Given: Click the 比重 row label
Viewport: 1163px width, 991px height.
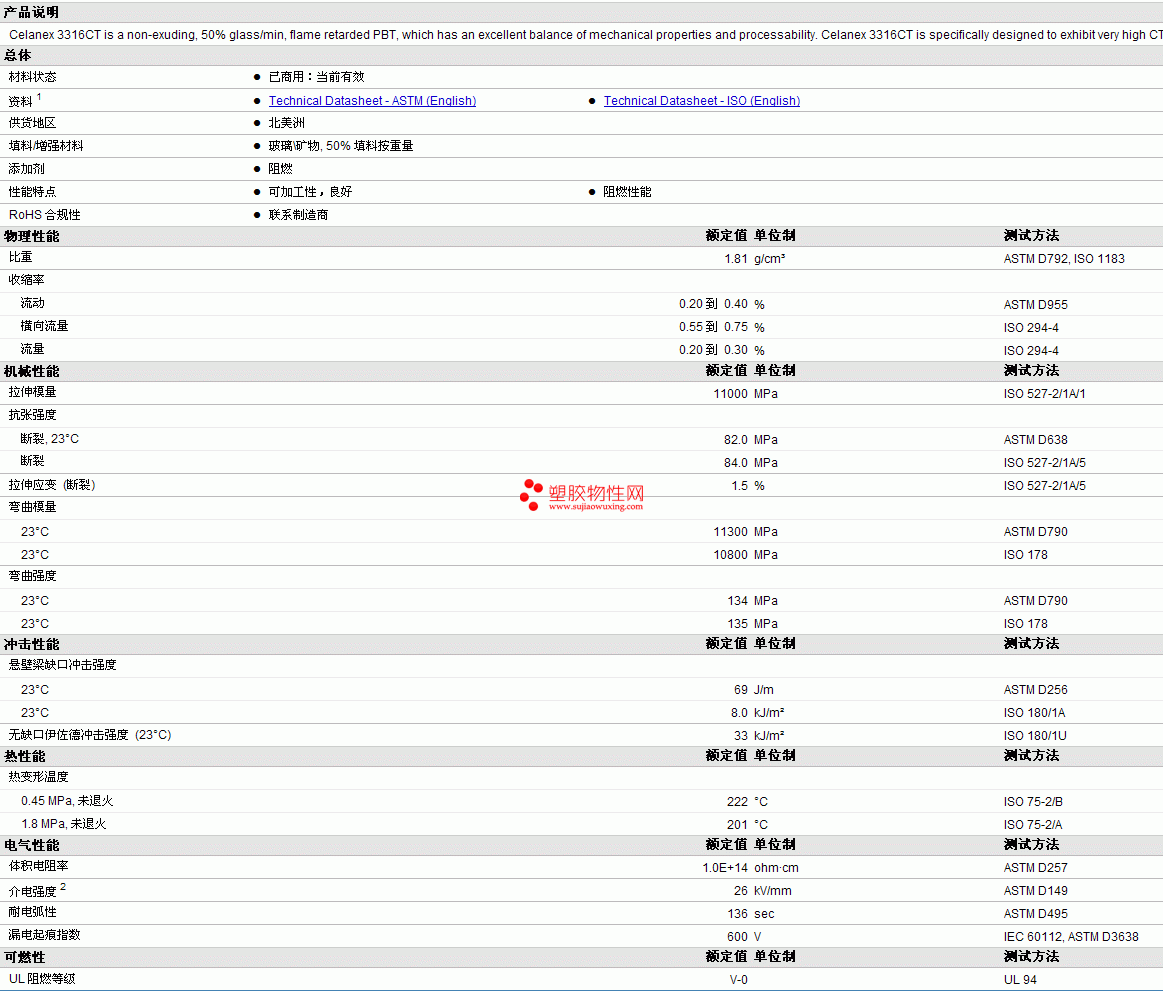Looking at the screenshot, I should pos(21,257).
